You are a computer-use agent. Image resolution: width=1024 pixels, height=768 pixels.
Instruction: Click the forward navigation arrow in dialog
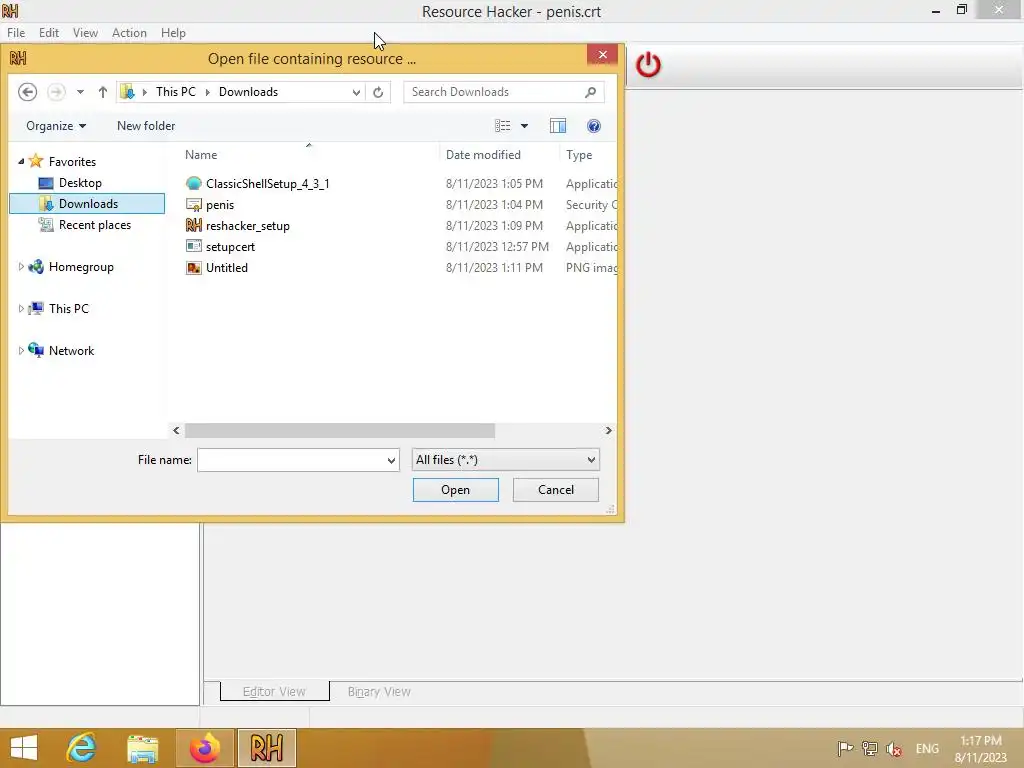(x=56, y=92)
